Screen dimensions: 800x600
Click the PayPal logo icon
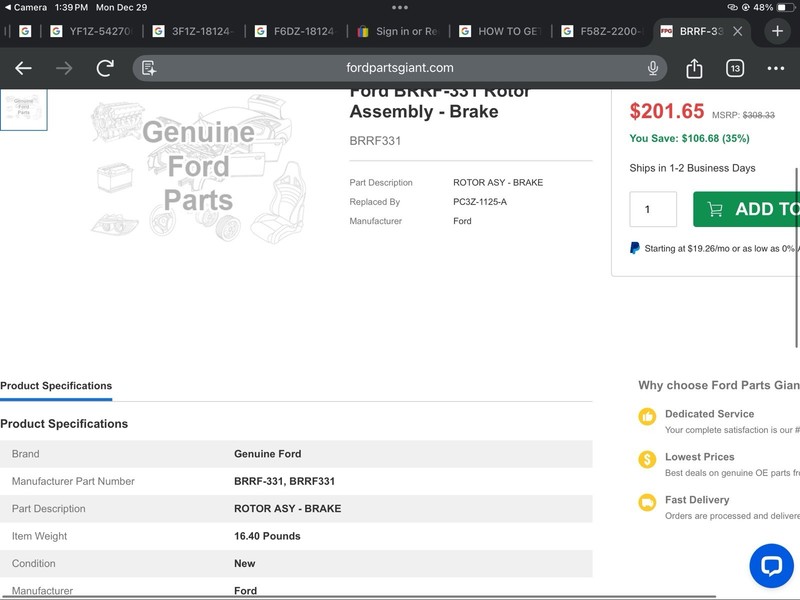[635, 248]
